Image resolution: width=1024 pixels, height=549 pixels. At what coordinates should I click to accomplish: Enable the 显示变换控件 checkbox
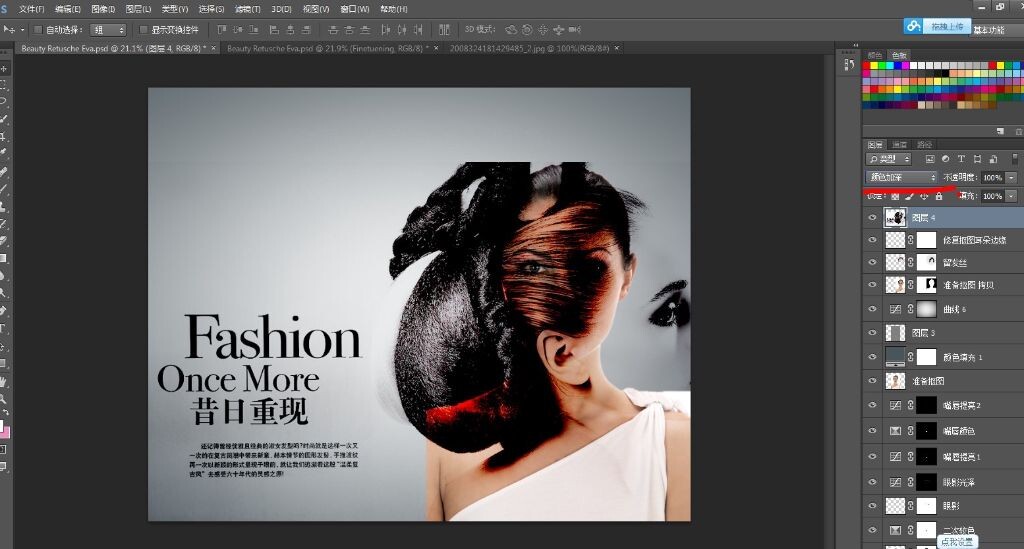coord(143,29)
